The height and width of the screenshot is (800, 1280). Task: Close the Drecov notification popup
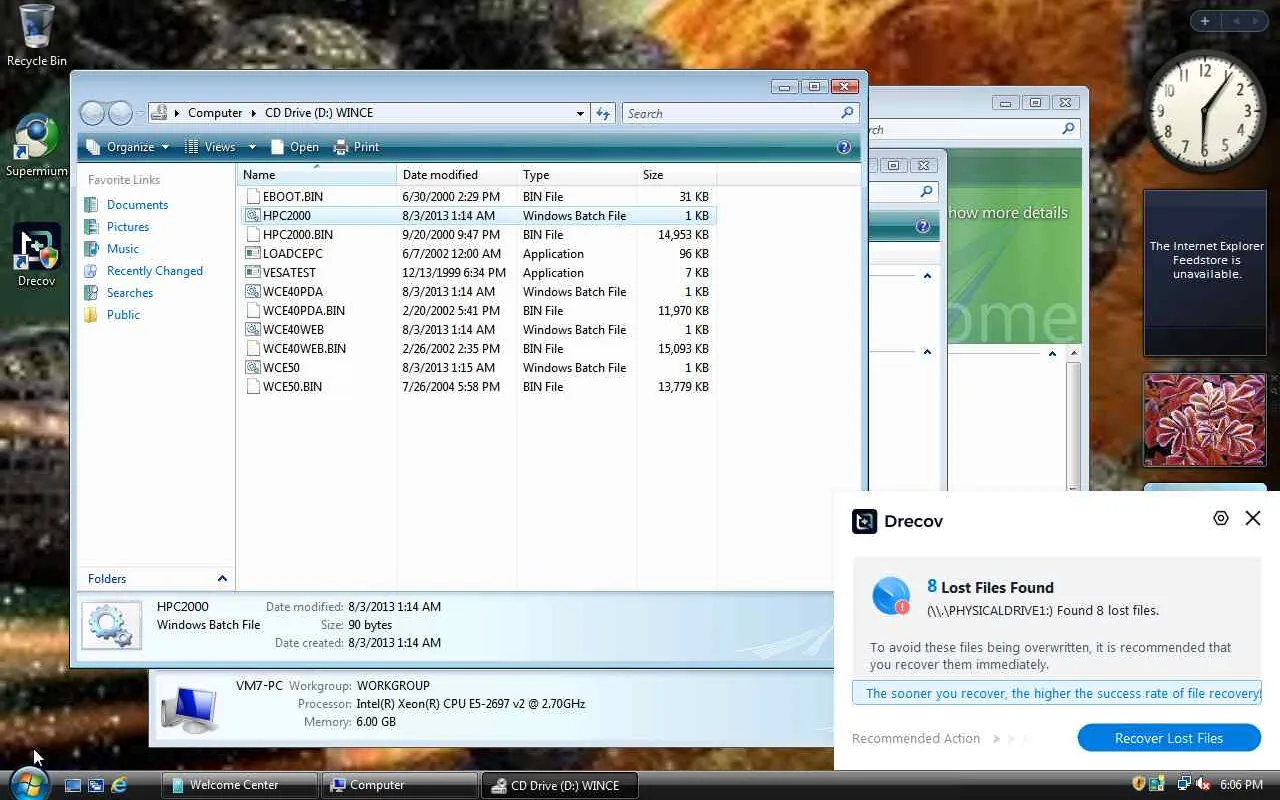[1253, 518]
